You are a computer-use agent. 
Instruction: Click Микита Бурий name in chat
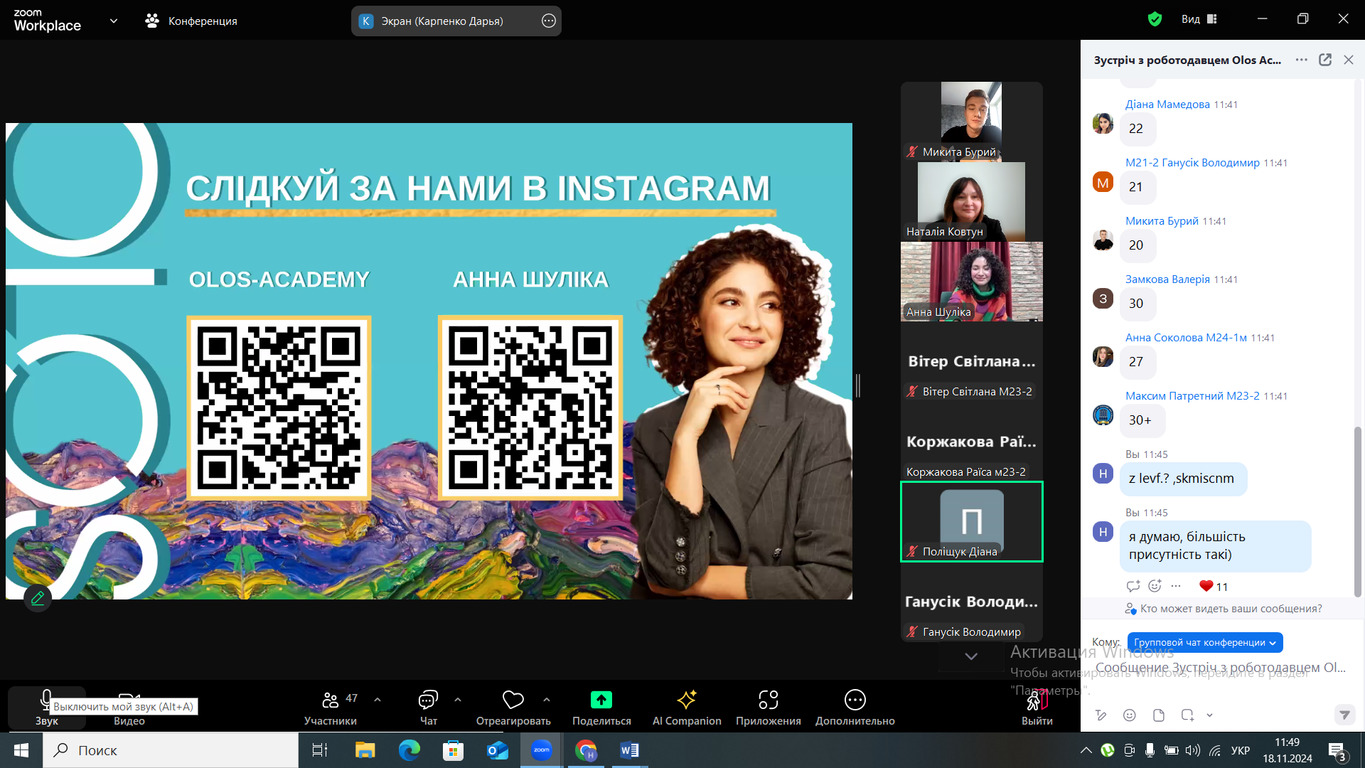[x=1161, y=221]
